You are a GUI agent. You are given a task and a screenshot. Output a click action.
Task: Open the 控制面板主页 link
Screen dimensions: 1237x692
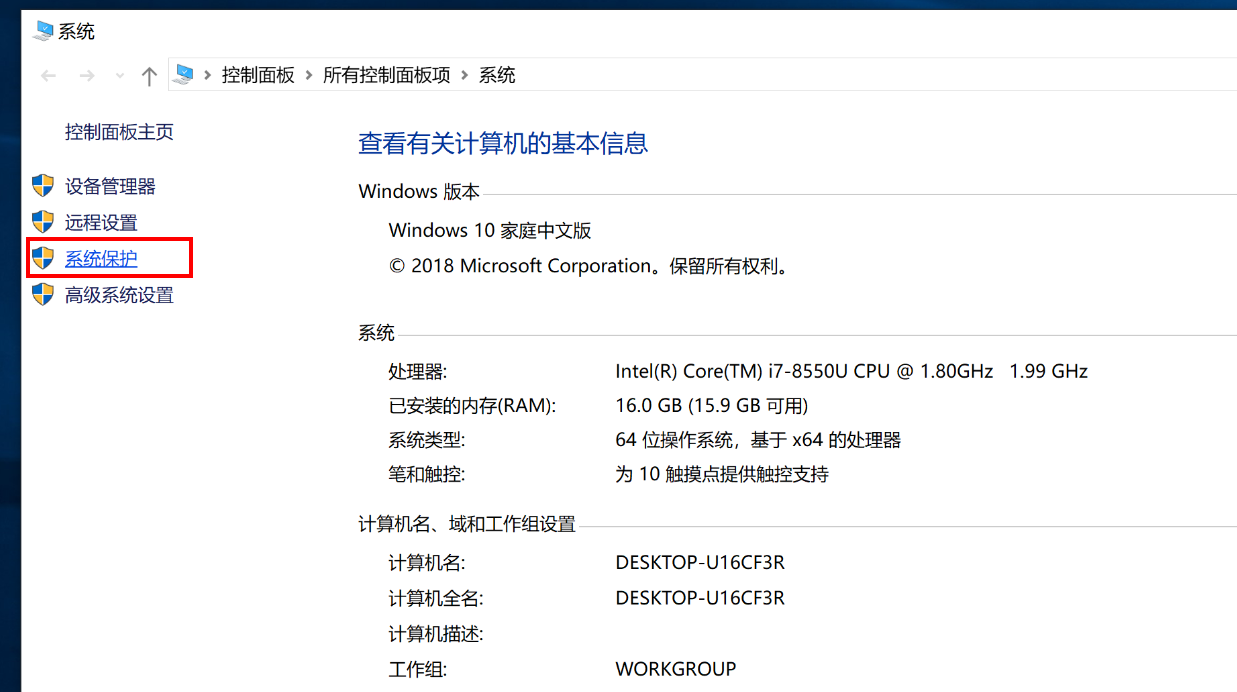pyautogui.click(x=119, y=132)
